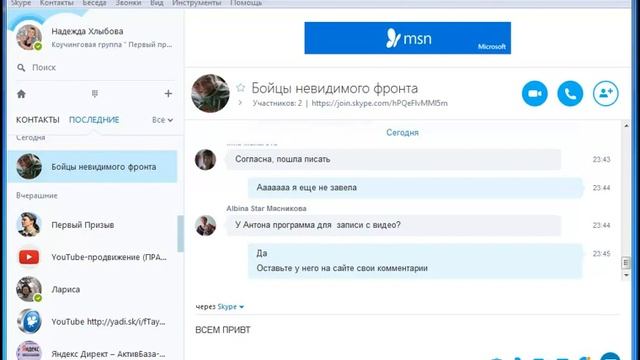Switch to the ПОСЛЕДНИЕ tab

(94, 120)
